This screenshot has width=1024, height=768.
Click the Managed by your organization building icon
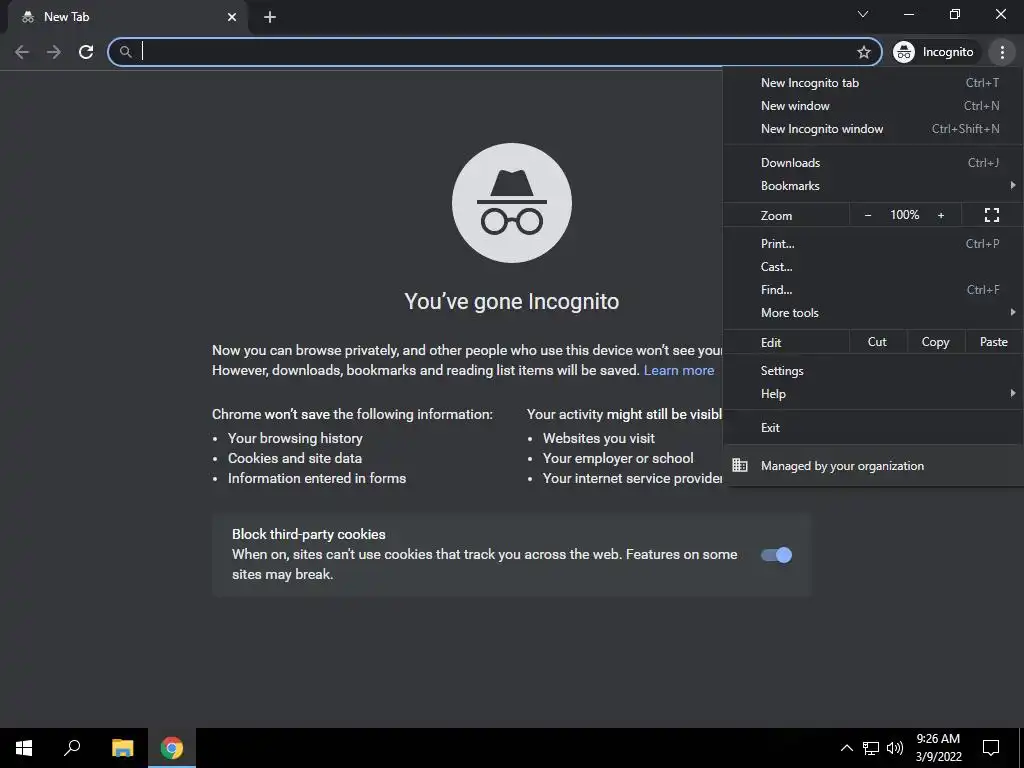(739, 465)
